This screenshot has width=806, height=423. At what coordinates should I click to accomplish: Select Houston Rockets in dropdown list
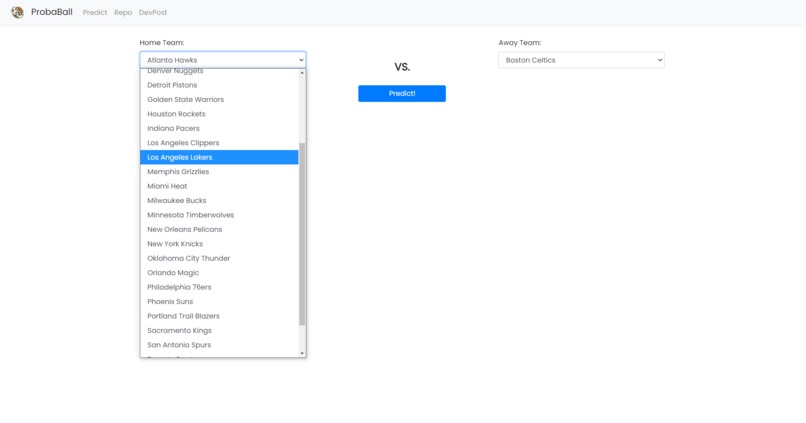coord(219,114)
